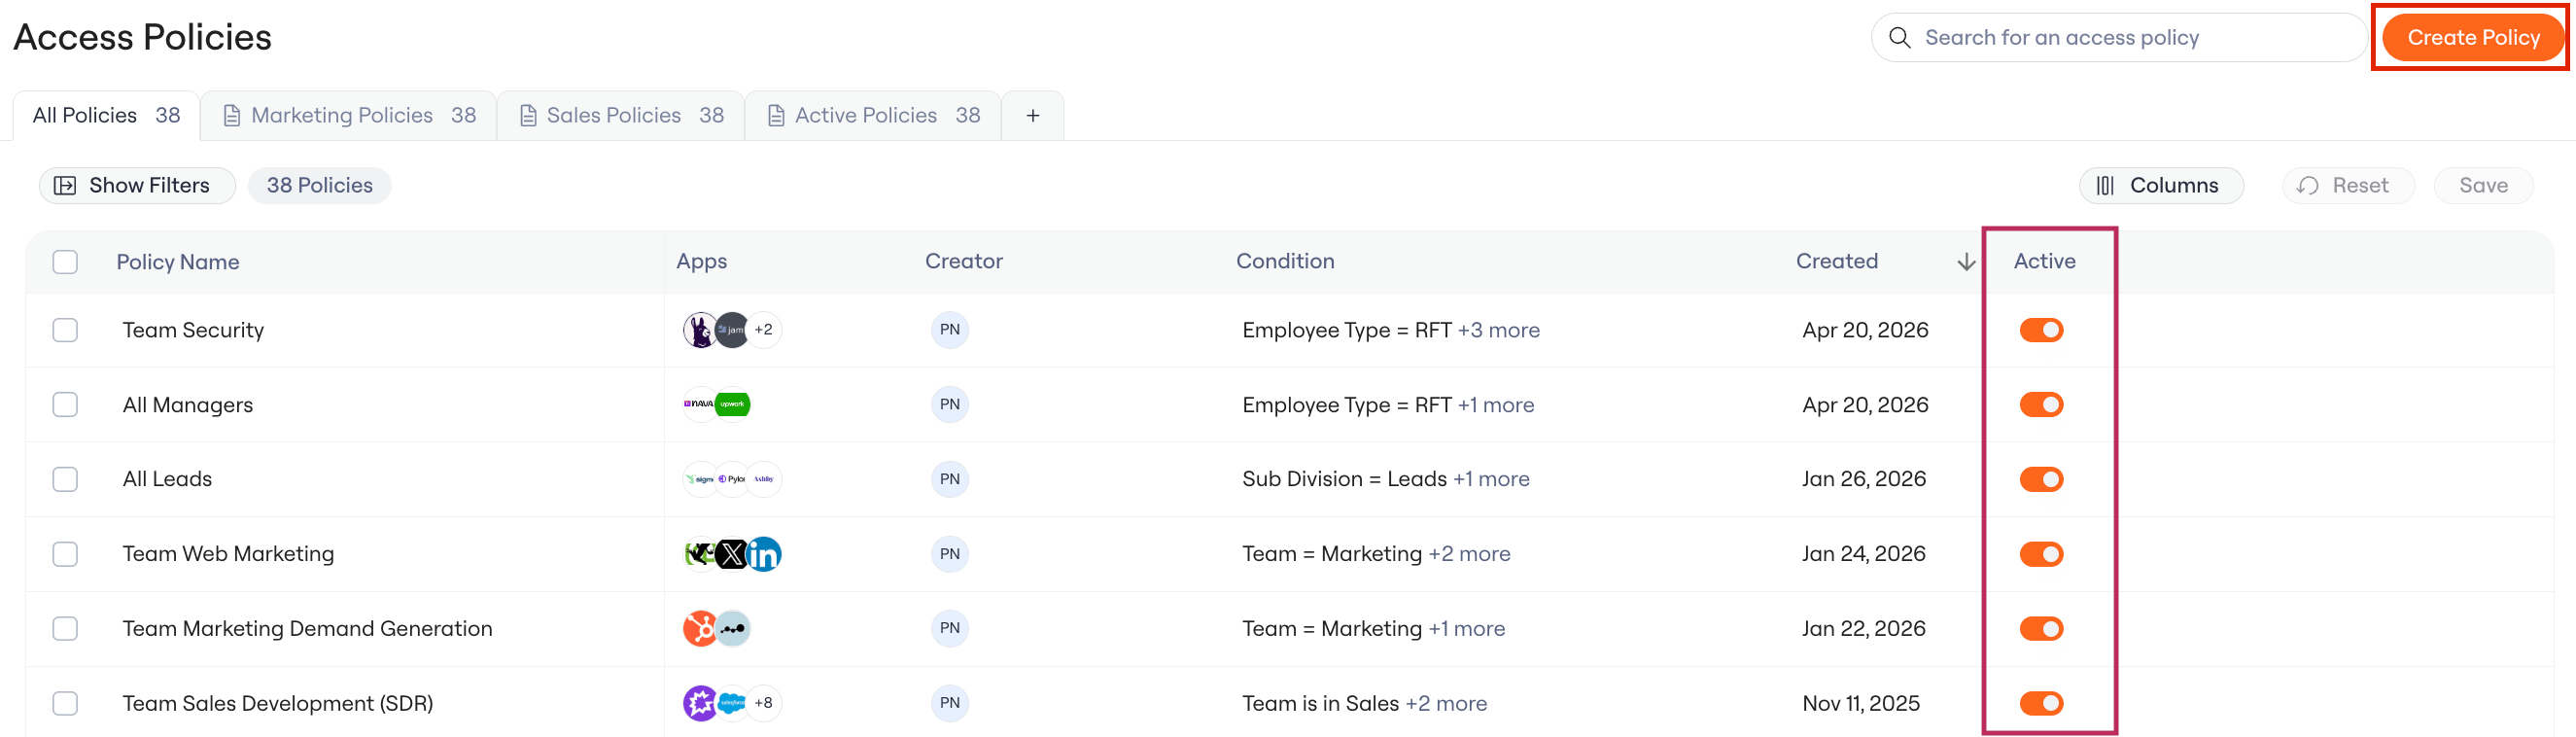Click the search magnifier icon
This screenshot has width=2576, height=737.
point(1898,38)
